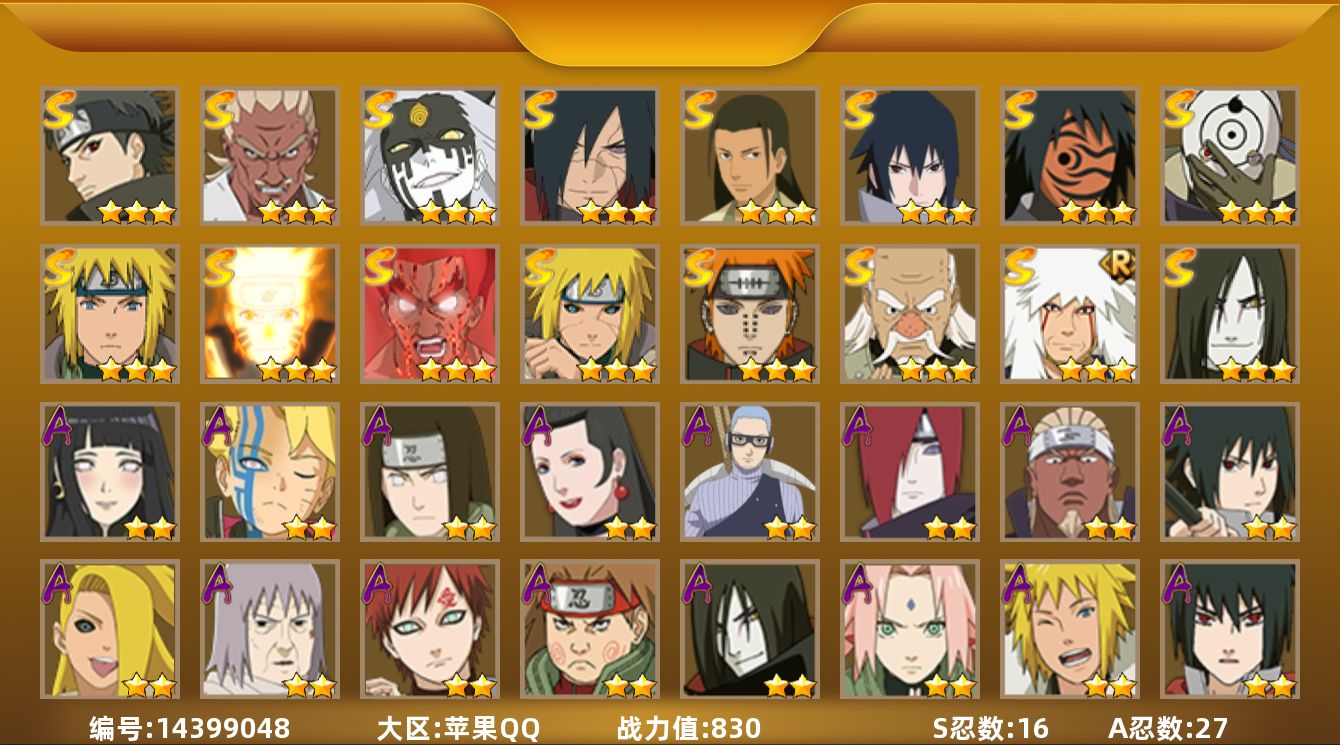This screenshot has width=1340, height=745.
Task: Select the blonde Deidara portrait
Action: coord(109,629)
